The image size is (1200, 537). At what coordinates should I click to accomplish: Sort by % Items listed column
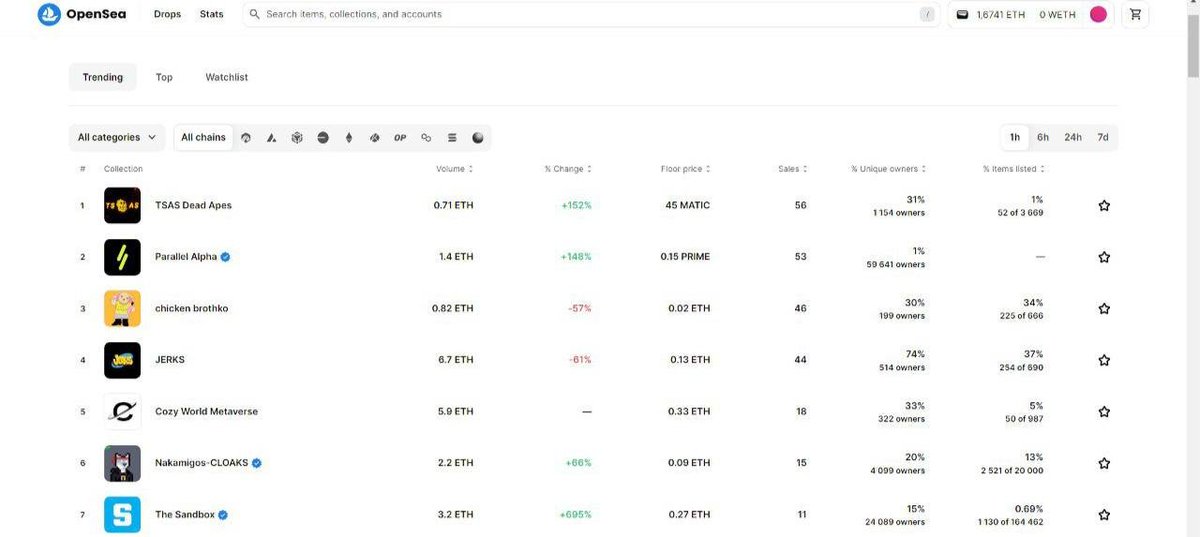pyautogui.click(x=1015, y=169)
